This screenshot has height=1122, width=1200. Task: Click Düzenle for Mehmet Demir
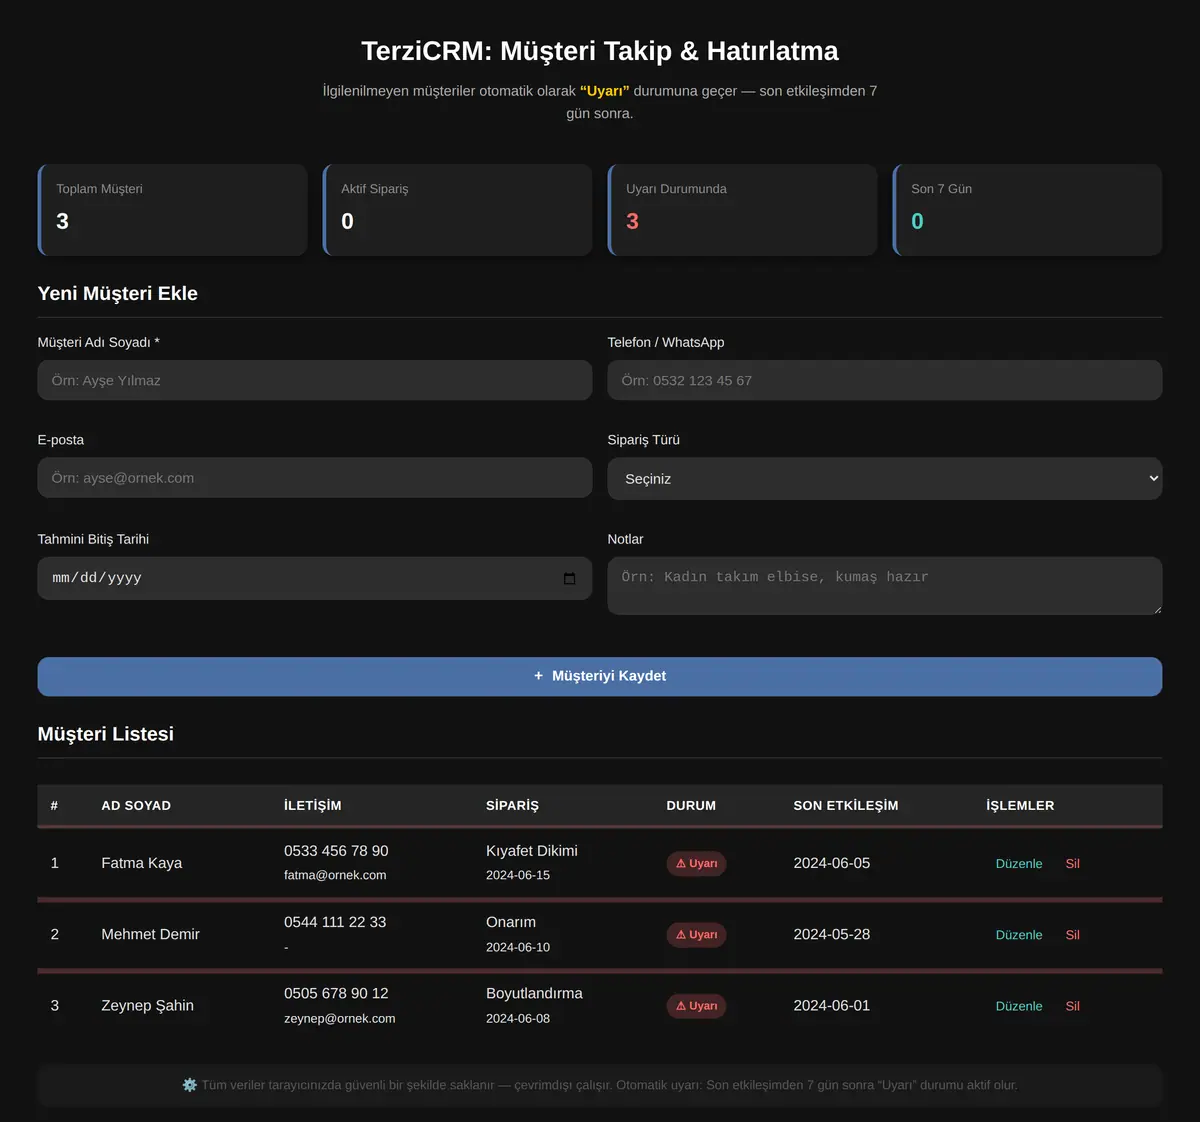click(x=1019, y=935)
